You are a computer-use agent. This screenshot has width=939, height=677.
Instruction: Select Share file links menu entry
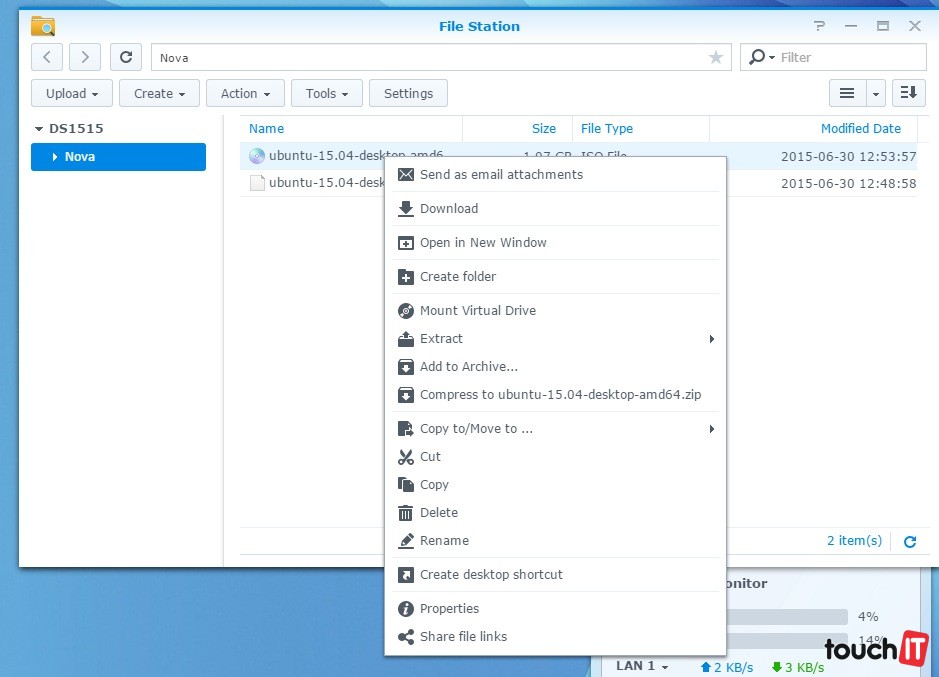click(463, 637)
